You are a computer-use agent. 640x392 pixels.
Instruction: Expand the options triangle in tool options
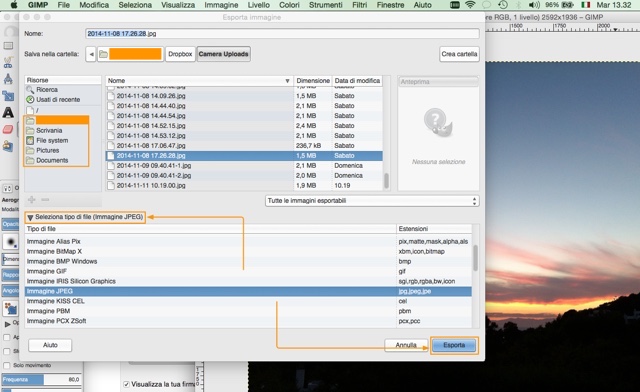pyautogui.click(x=7, y=324)
